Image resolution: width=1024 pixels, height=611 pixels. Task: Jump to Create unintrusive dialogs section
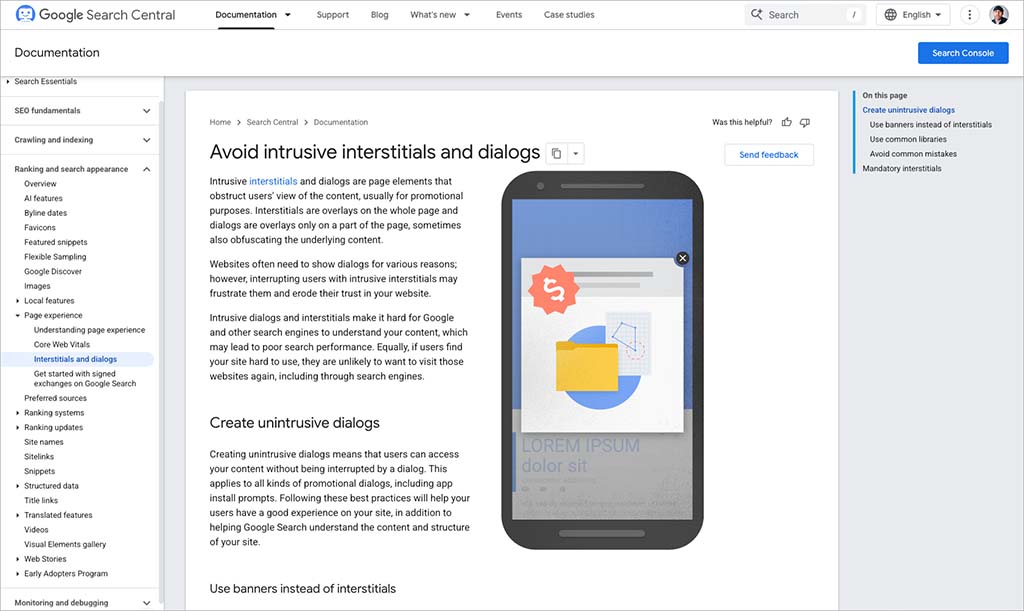pos(908,110)
